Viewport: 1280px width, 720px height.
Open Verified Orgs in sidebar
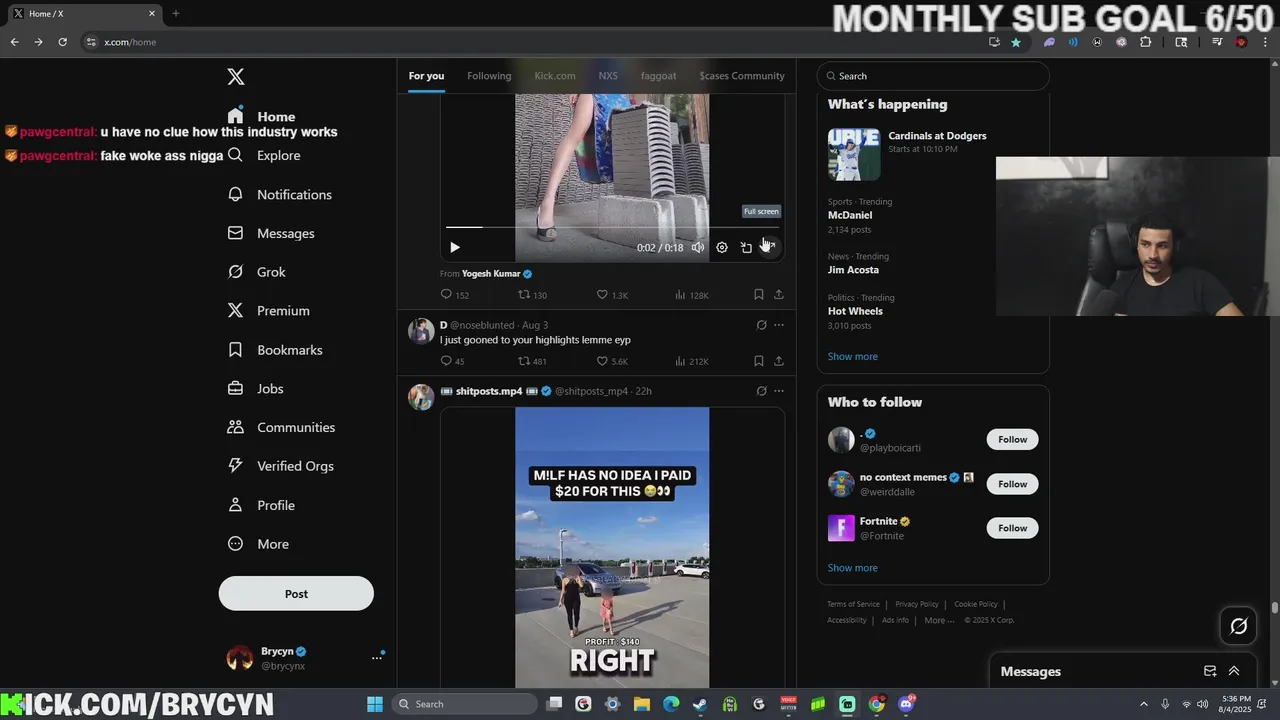(280, 466)
